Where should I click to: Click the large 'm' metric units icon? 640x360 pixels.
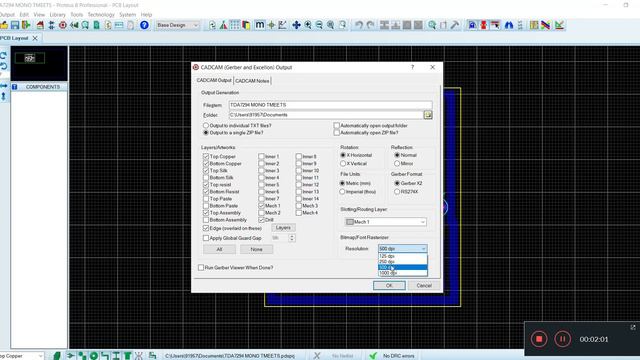pyautogui.click(x=260, y=25)
